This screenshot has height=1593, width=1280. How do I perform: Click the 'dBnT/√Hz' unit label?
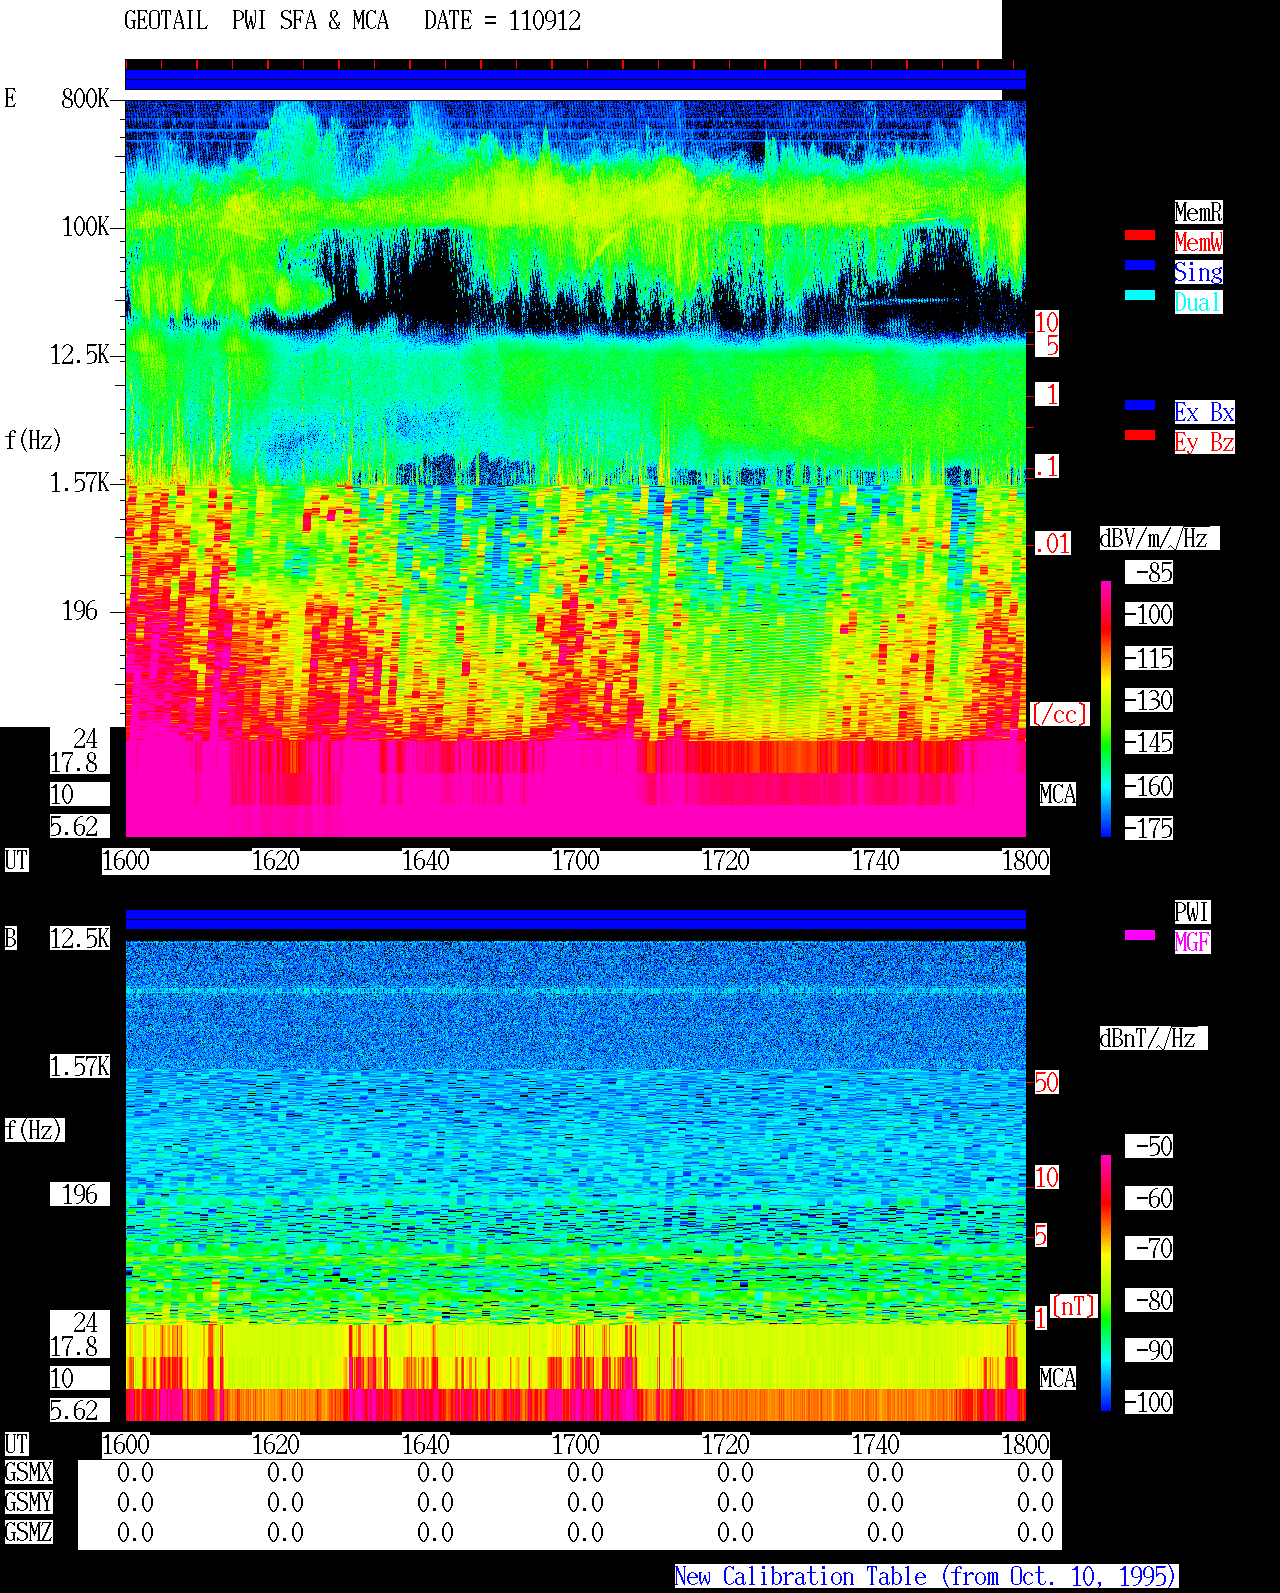pos(1153,1038)
